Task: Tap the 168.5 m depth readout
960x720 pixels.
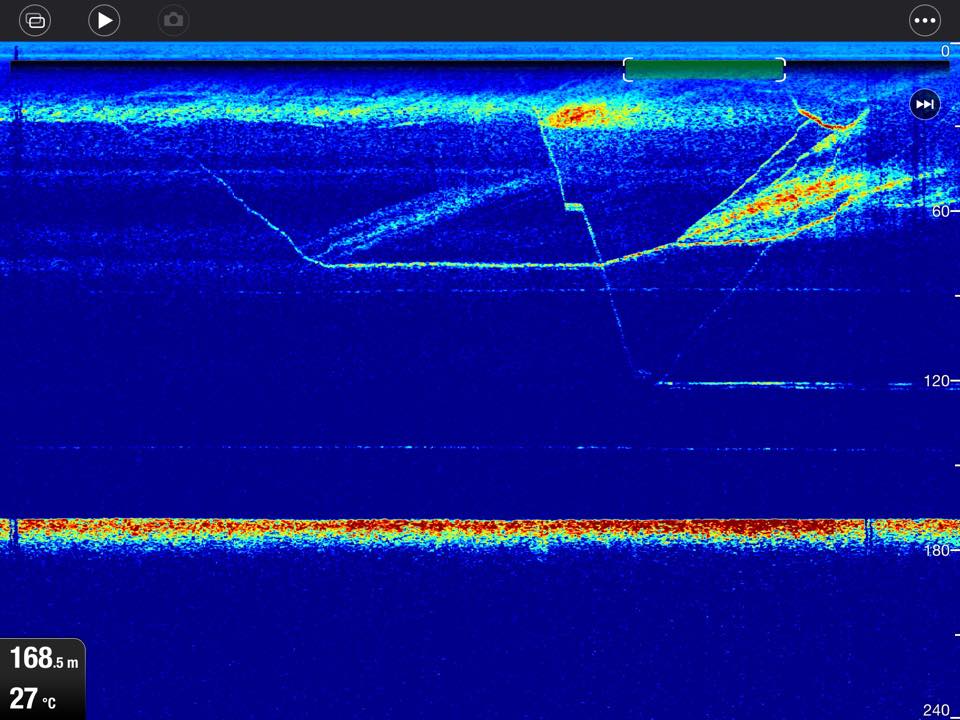Action: (x=43, y=658)
